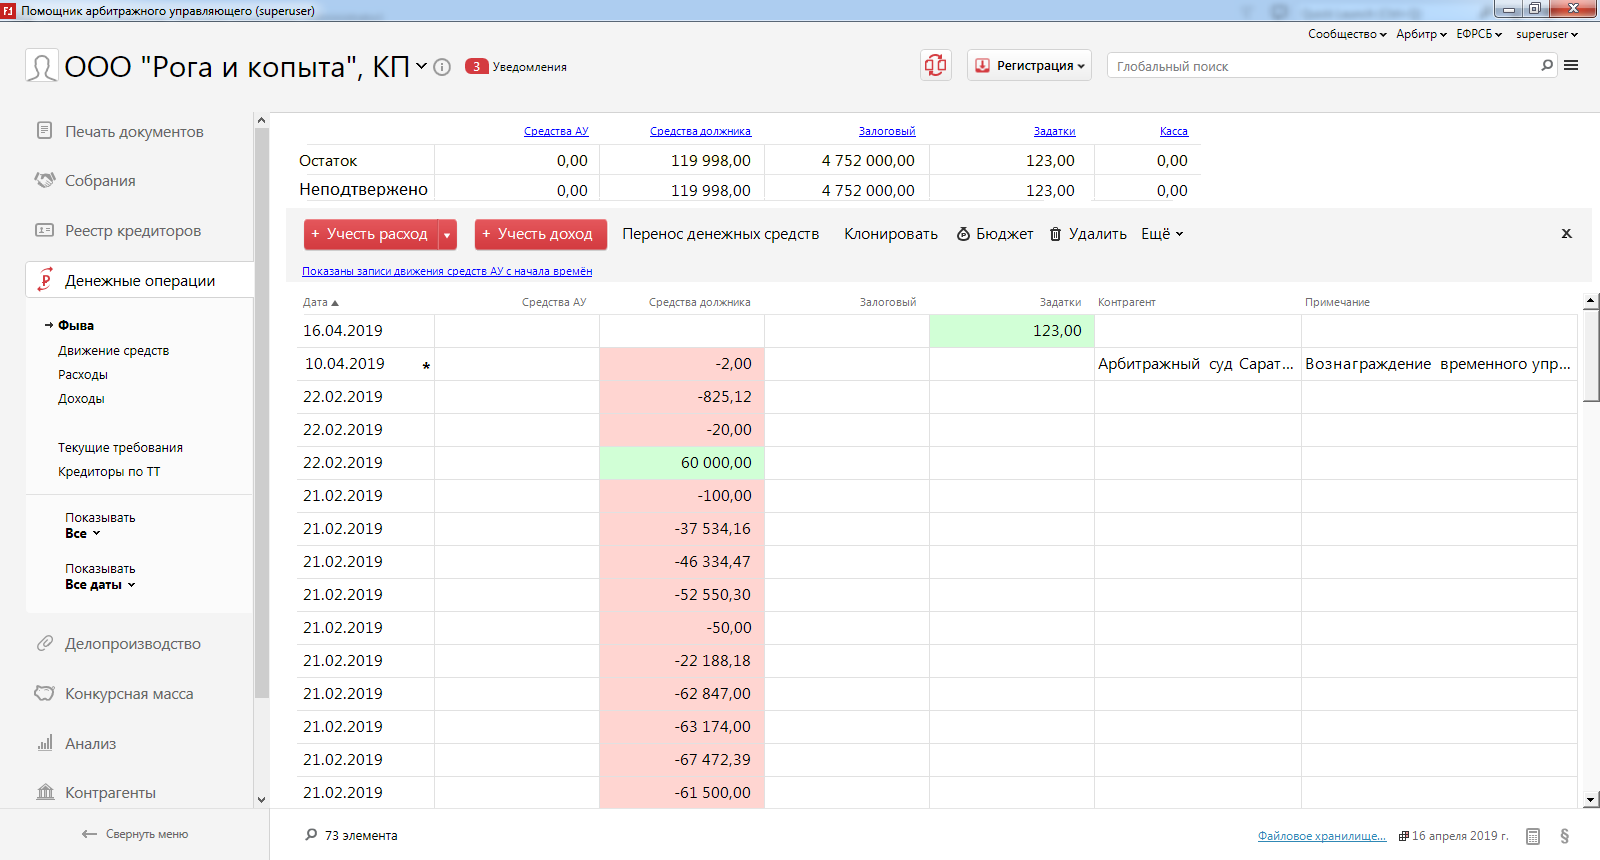This screenshot has height=860, width=1600.
Task: Open the calendar icon by 16 апреля 2019
Action: tap(1404, 836)
